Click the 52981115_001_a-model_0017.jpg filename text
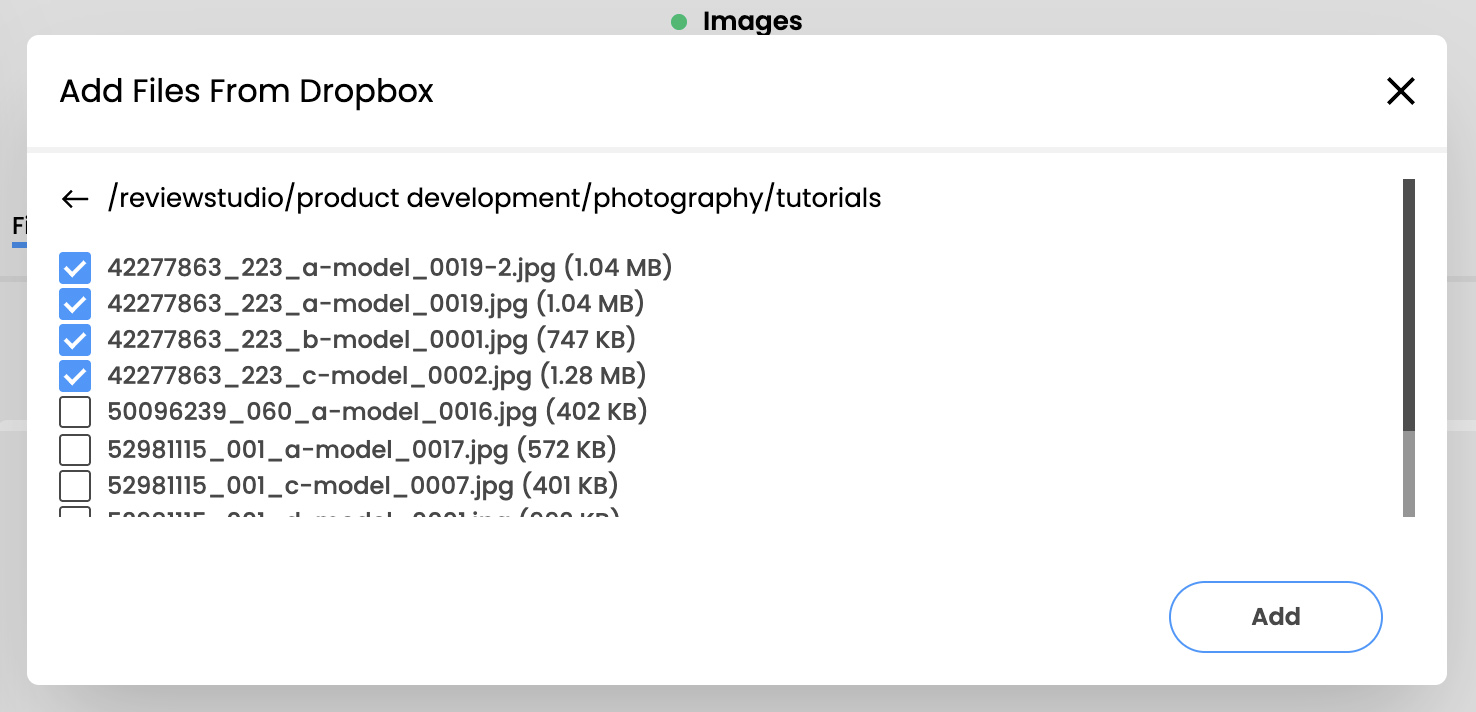The height and width of the screenshot is (712, 1476). click(x=308, y=449)
